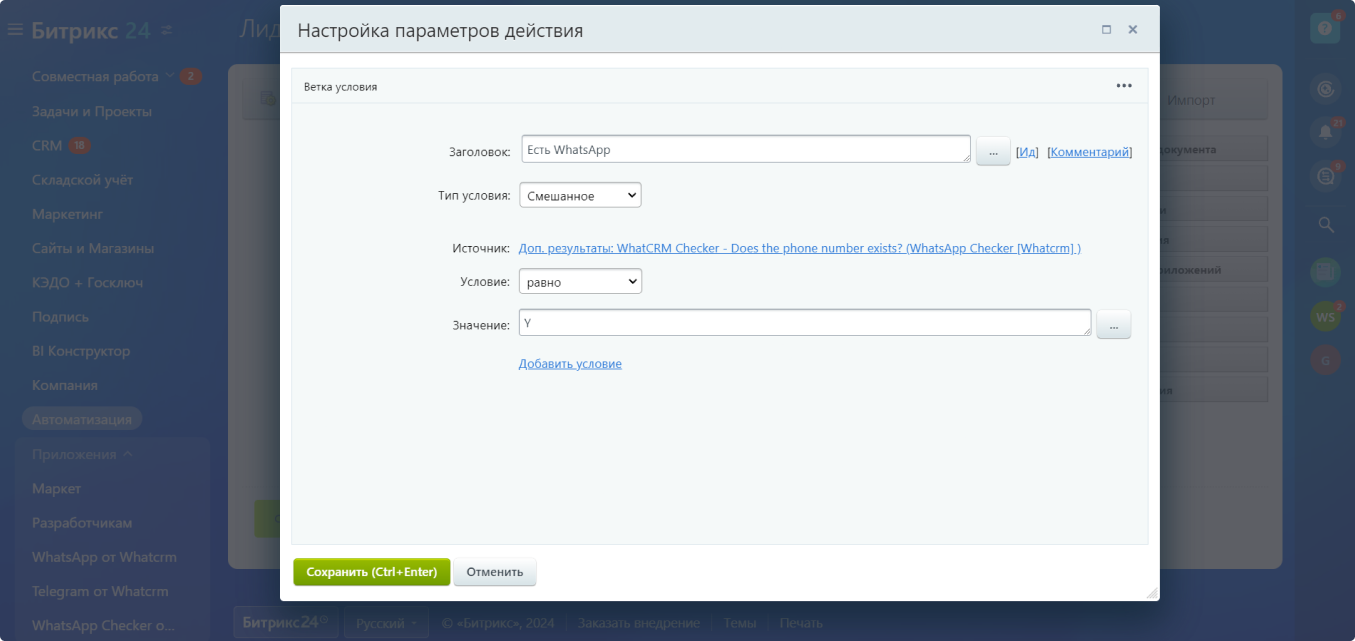Open the notifications bell icon

[1325, 132]
